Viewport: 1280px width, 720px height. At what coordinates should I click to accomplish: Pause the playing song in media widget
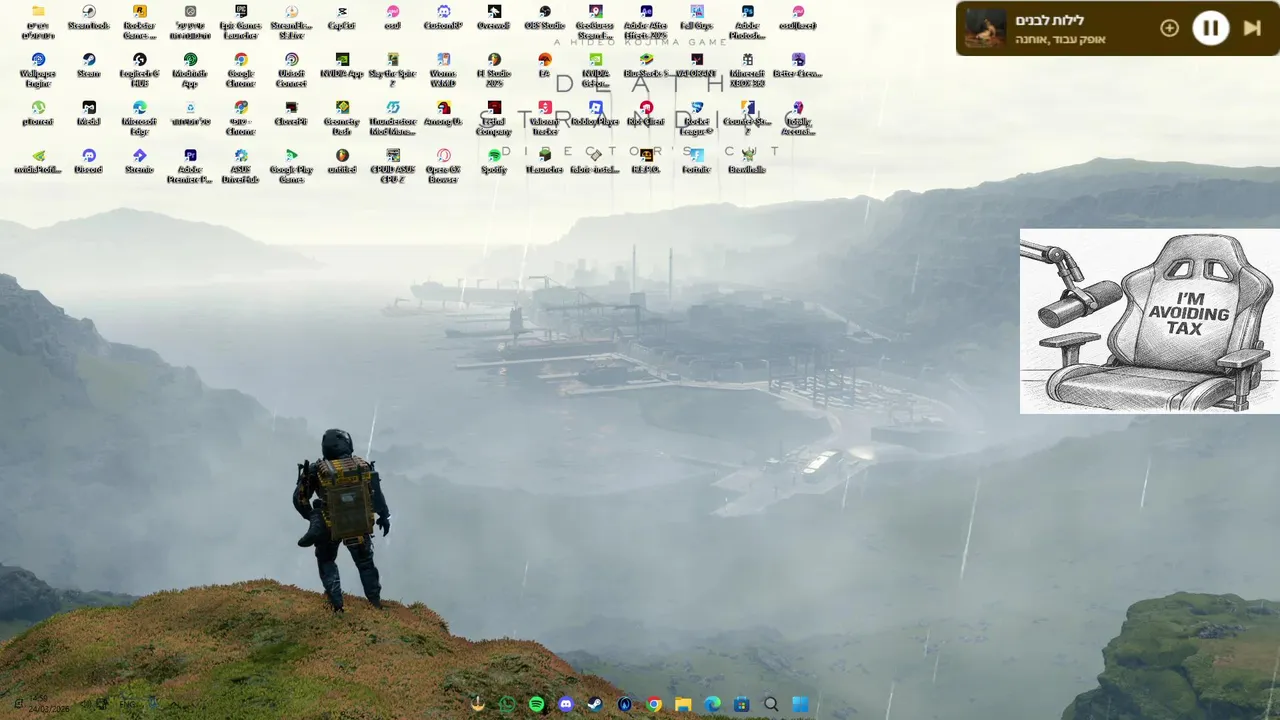click(1210, 28)
